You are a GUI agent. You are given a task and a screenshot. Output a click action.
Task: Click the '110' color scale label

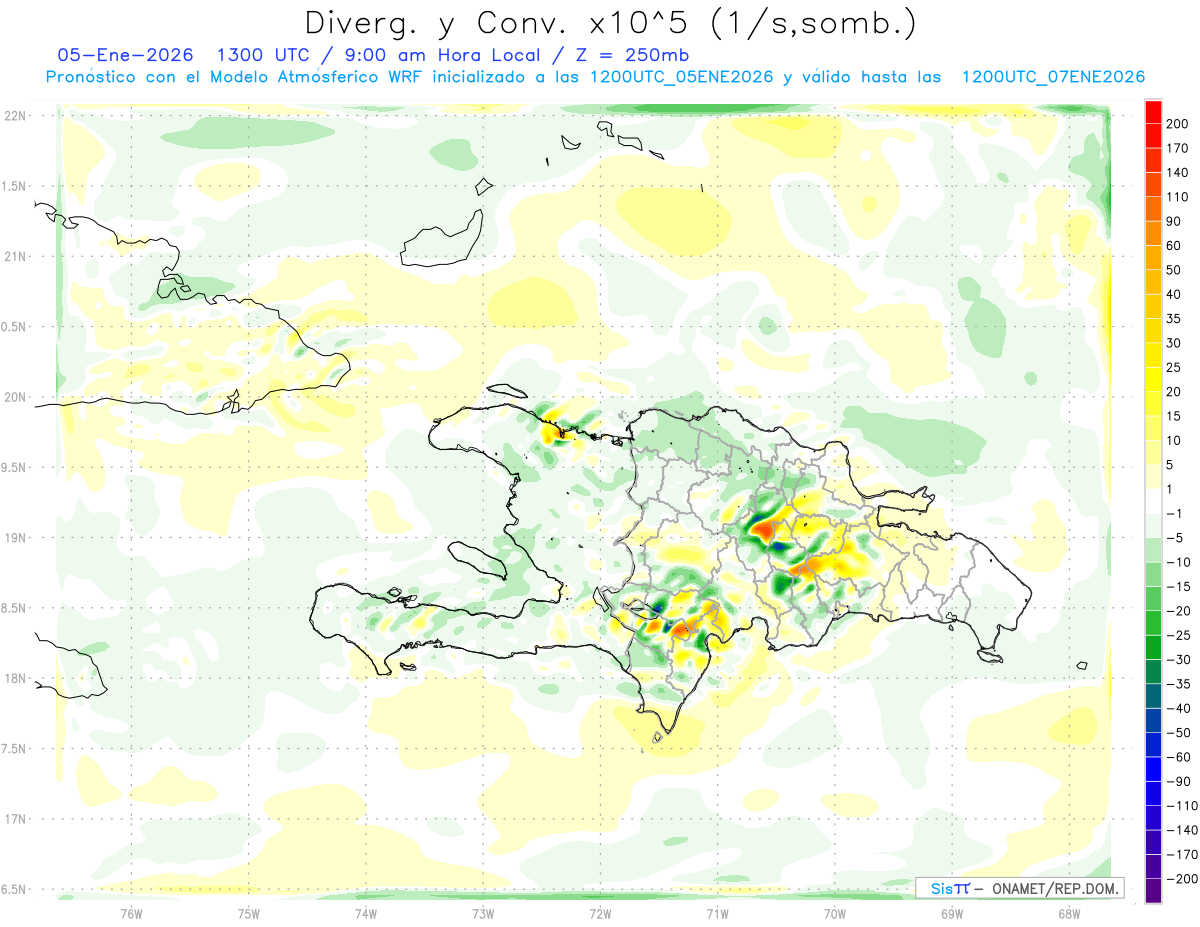(x=1179, y=197)
